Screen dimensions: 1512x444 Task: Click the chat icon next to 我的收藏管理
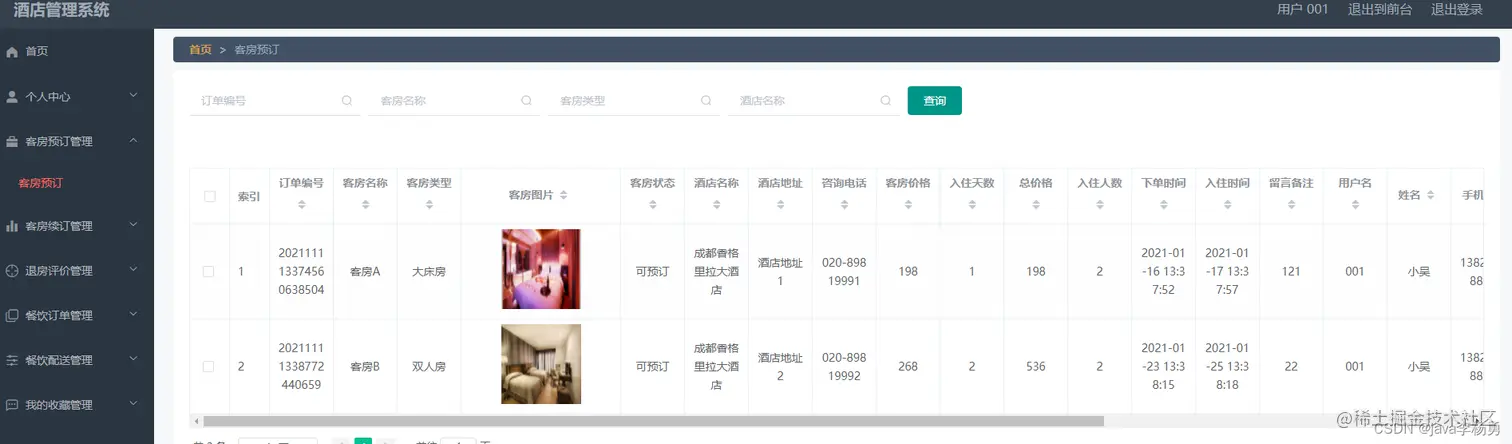pyautogui.click(x=12, y=405)
